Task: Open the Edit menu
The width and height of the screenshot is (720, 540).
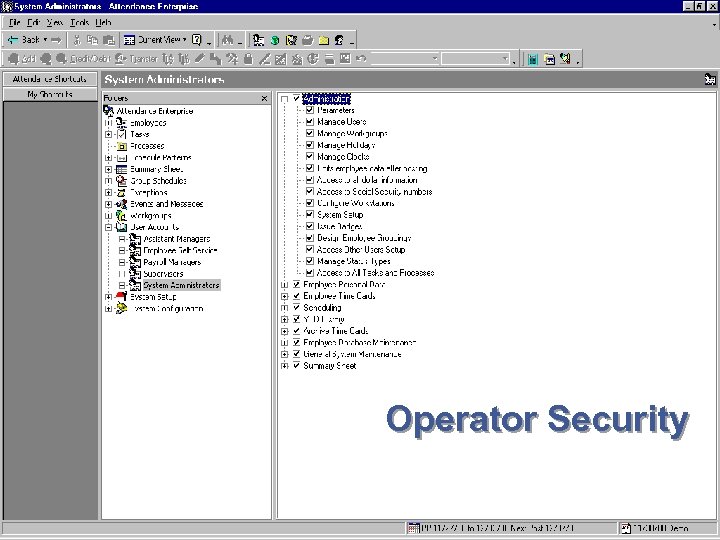Action: click(33, 22)
